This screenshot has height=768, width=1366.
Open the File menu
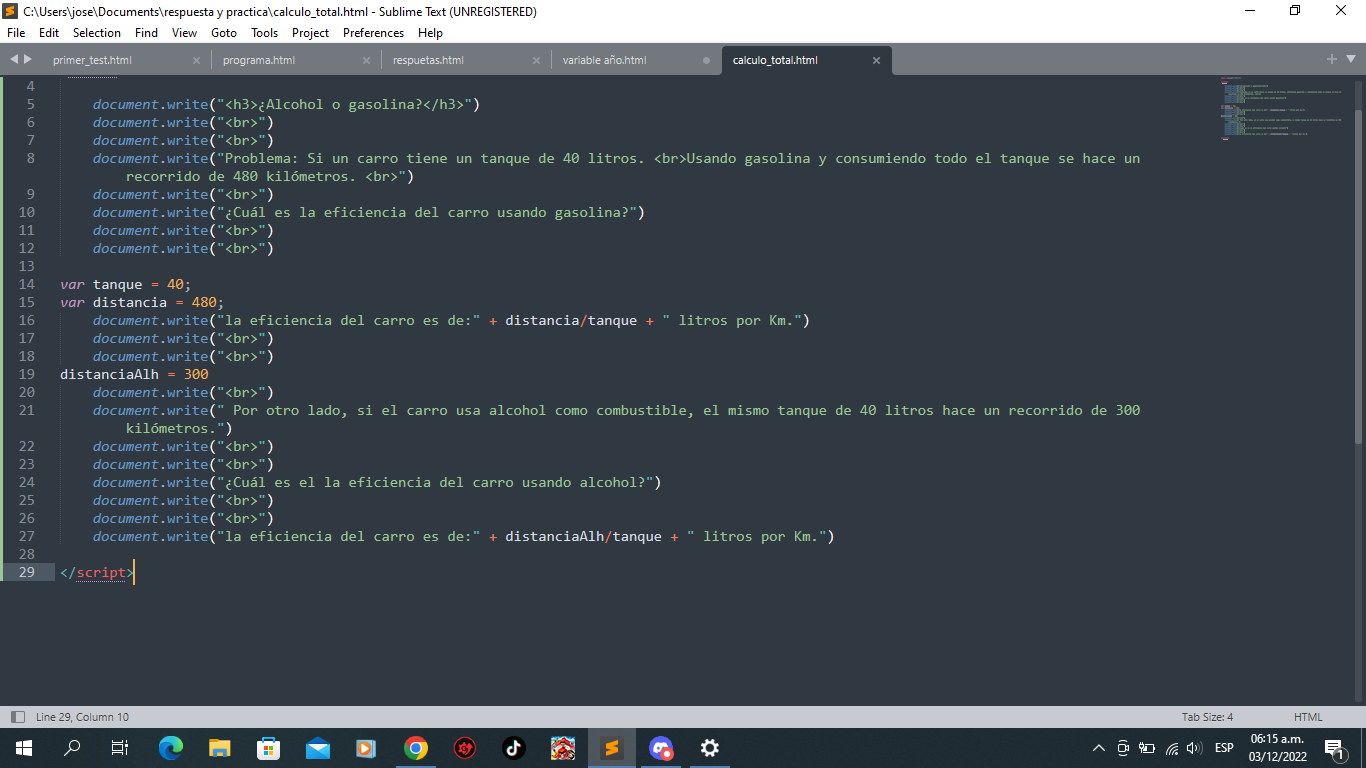click(x=16, y=33)
